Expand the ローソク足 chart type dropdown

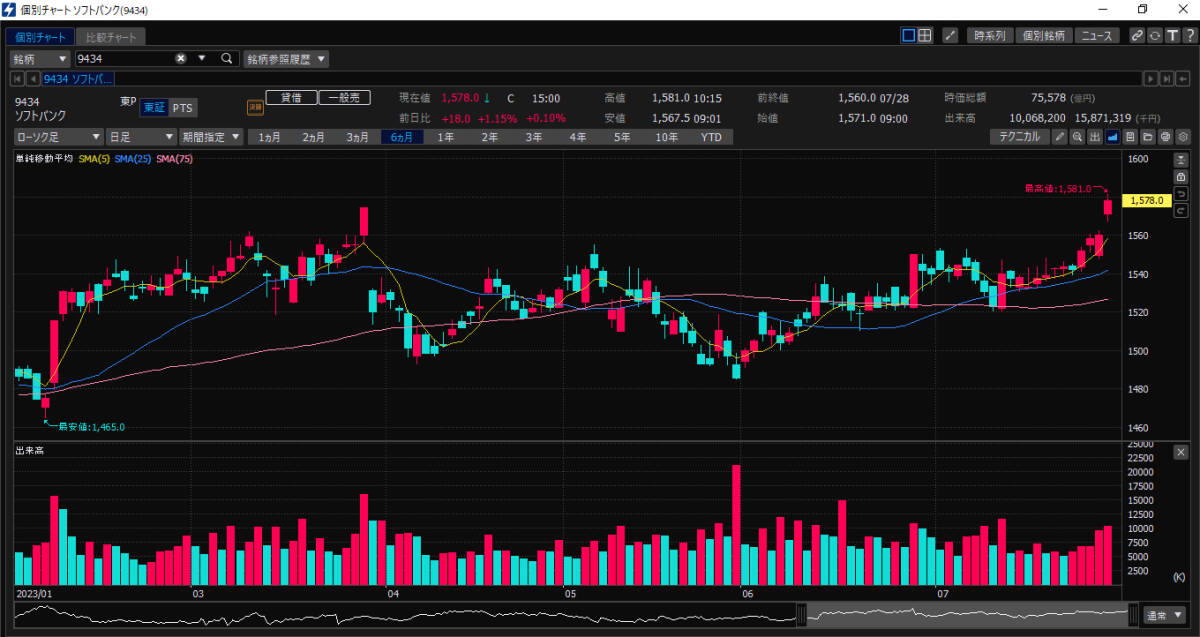point(58,137)
